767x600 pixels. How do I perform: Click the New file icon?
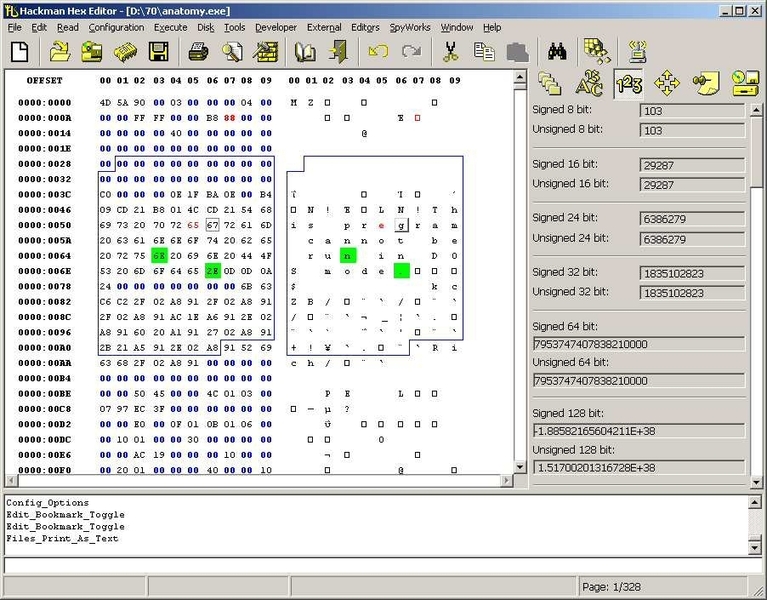(x=20, y=52)
